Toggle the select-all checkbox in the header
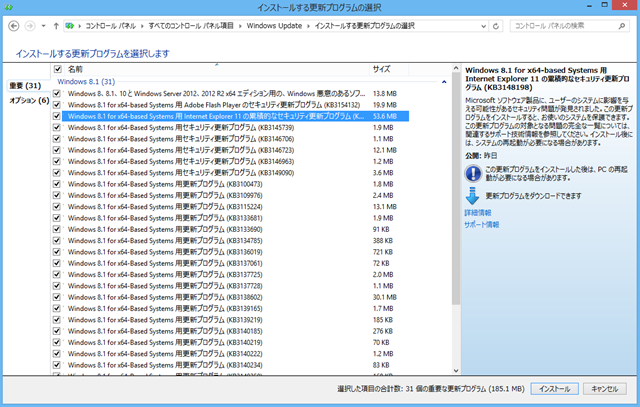640x407 pixels. pyautogui.click(x=58, y=69)
